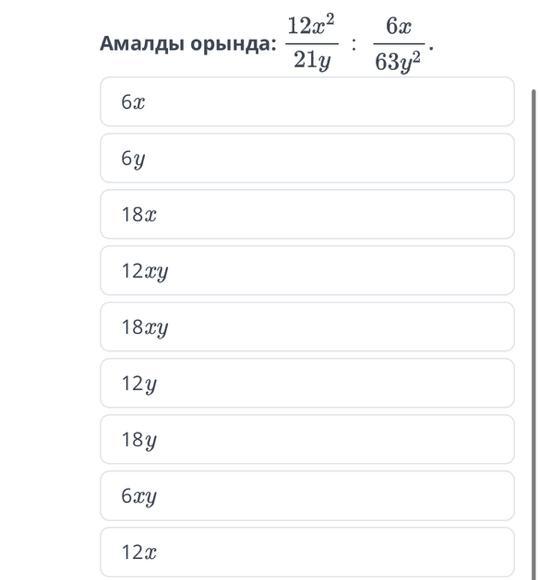Mark 18y as the answer
Screen dimensions: 540x580
[307, 439]
